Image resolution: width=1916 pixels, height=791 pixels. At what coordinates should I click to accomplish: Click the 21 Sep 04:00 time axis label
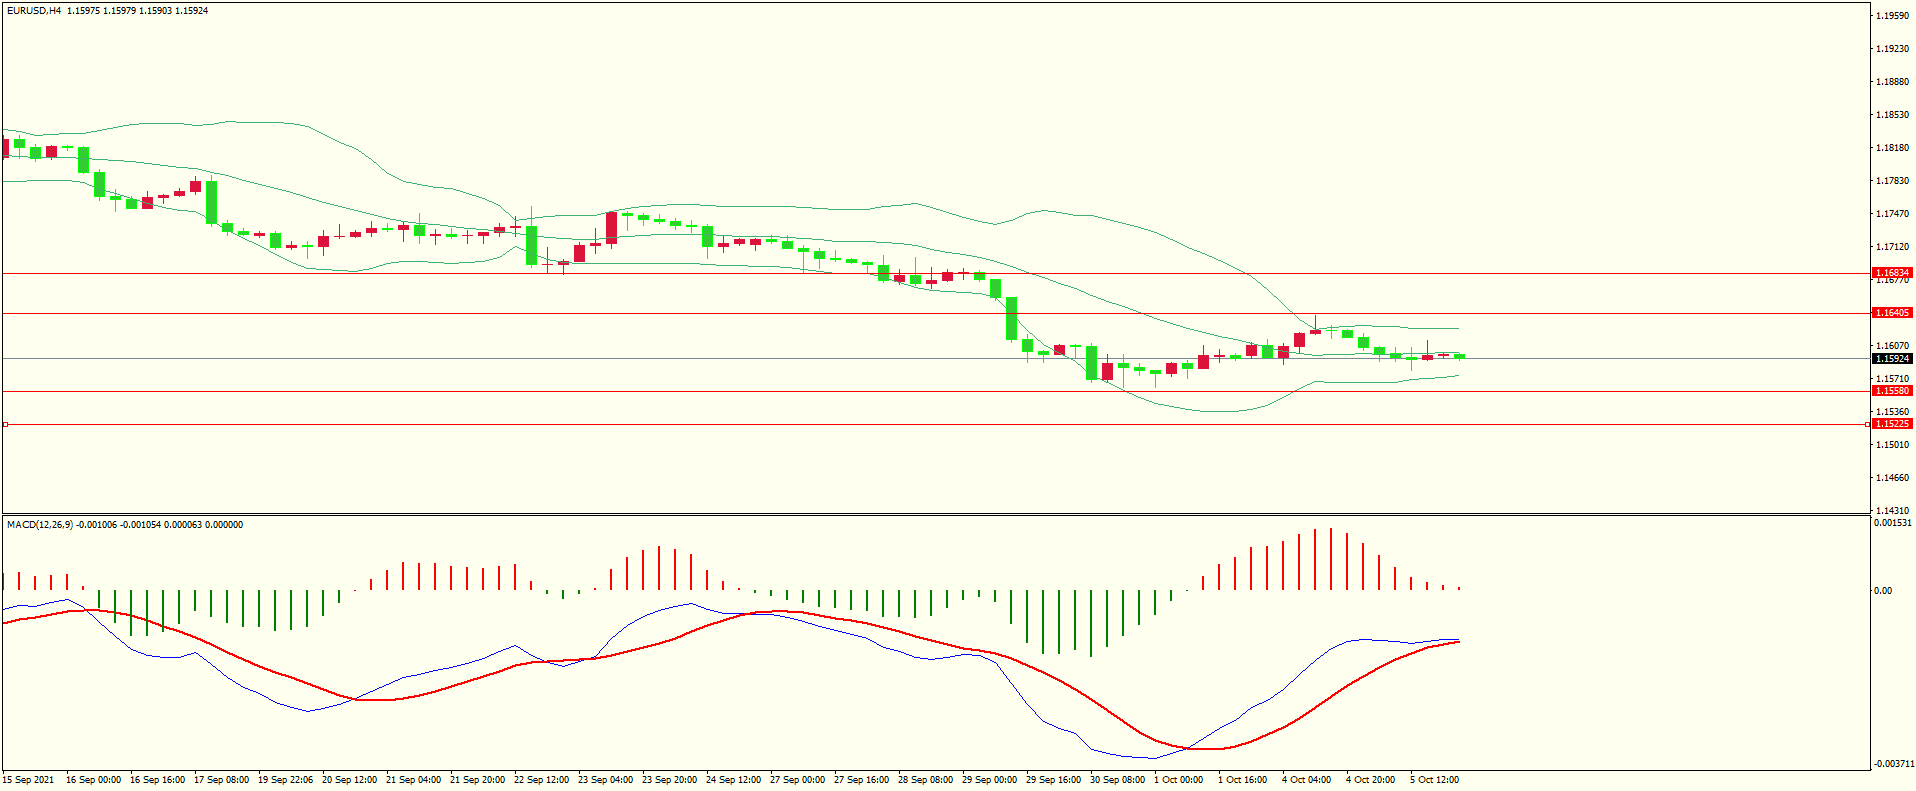click(x=413, y=780)
